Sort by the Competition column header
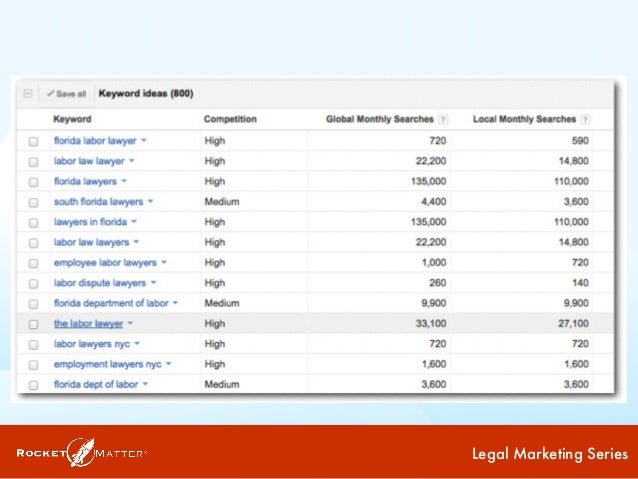638x479 pixels. tap(230, 120)
